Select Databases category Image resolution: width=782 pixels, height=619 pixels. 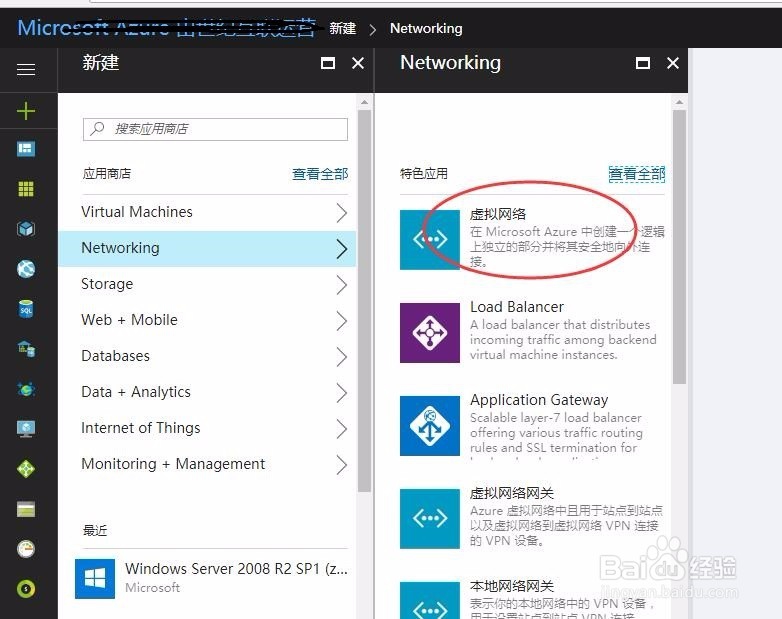tap(207, 356)
